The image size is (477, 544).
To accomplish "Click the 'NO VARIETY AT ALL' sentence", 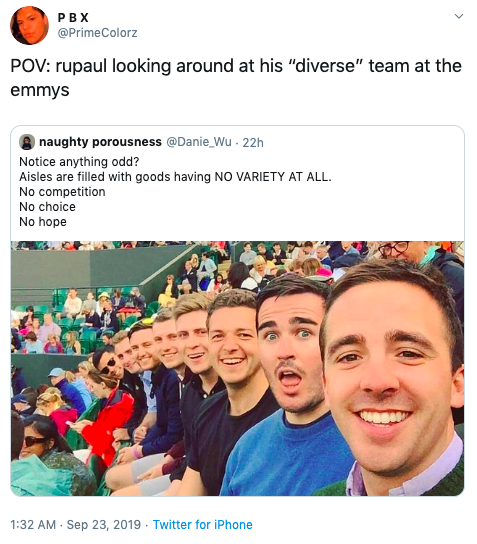I will [x=175, y=177].
